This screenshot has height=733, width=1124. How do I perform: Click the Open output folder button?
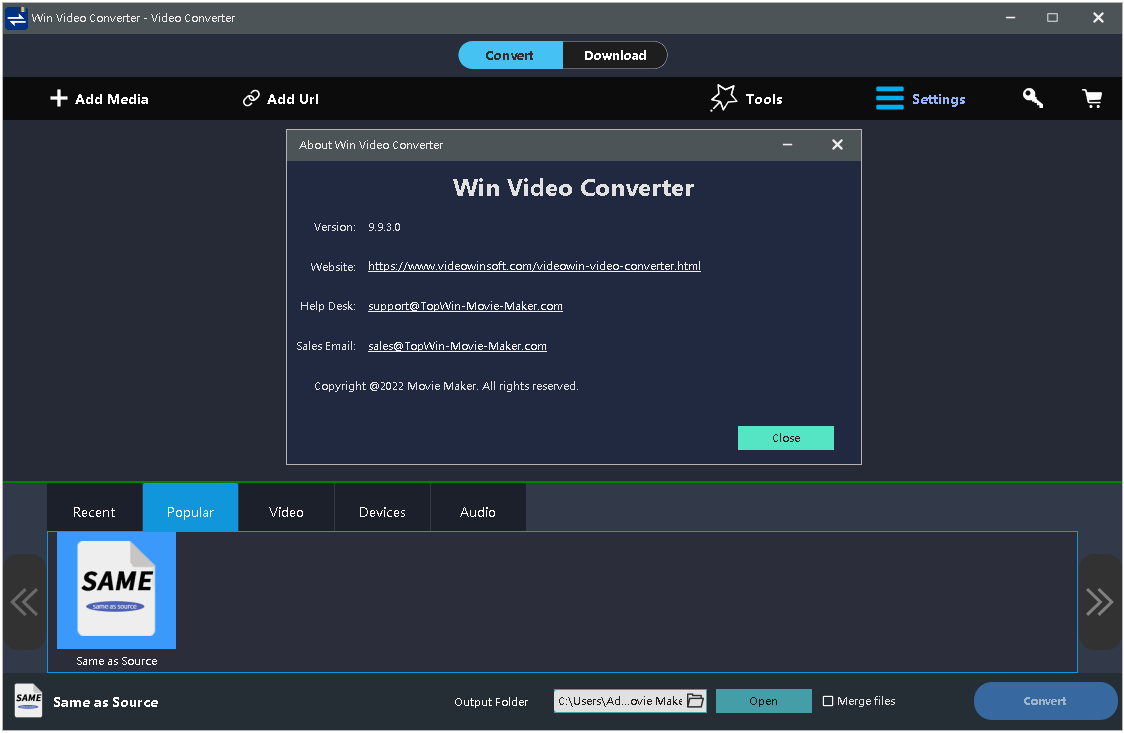[x=763, y=701]
